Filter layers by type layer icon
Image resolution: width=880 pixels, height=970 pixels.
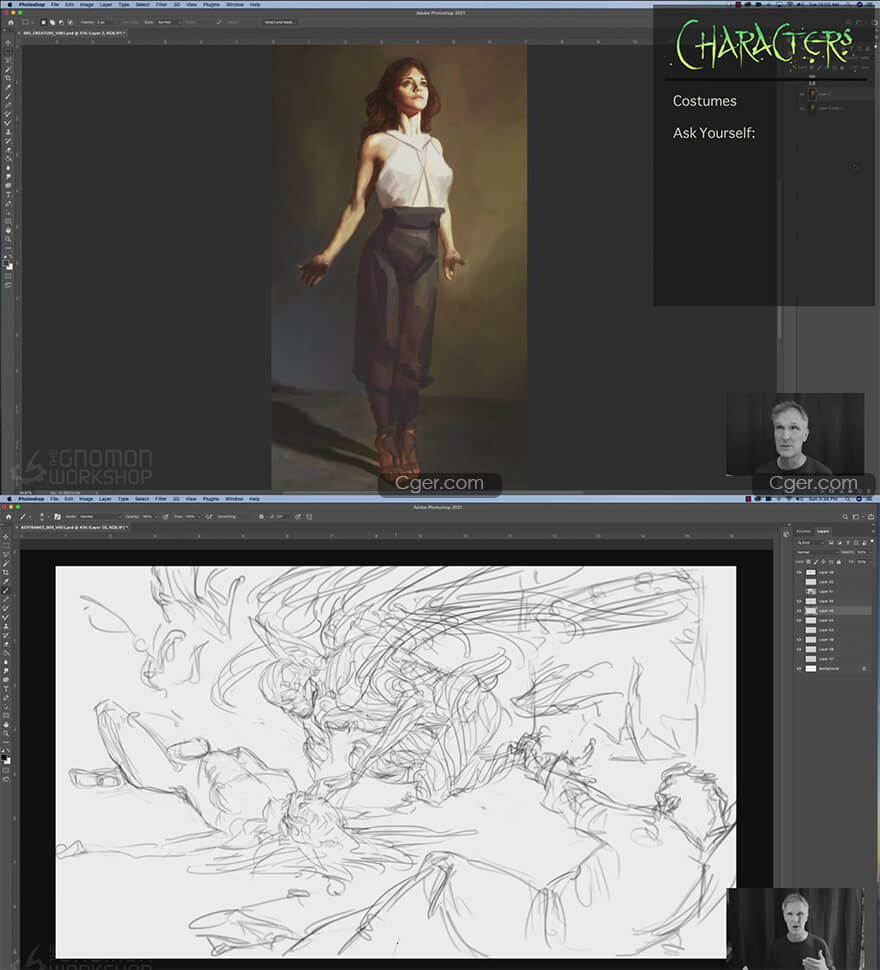point(848,543)
